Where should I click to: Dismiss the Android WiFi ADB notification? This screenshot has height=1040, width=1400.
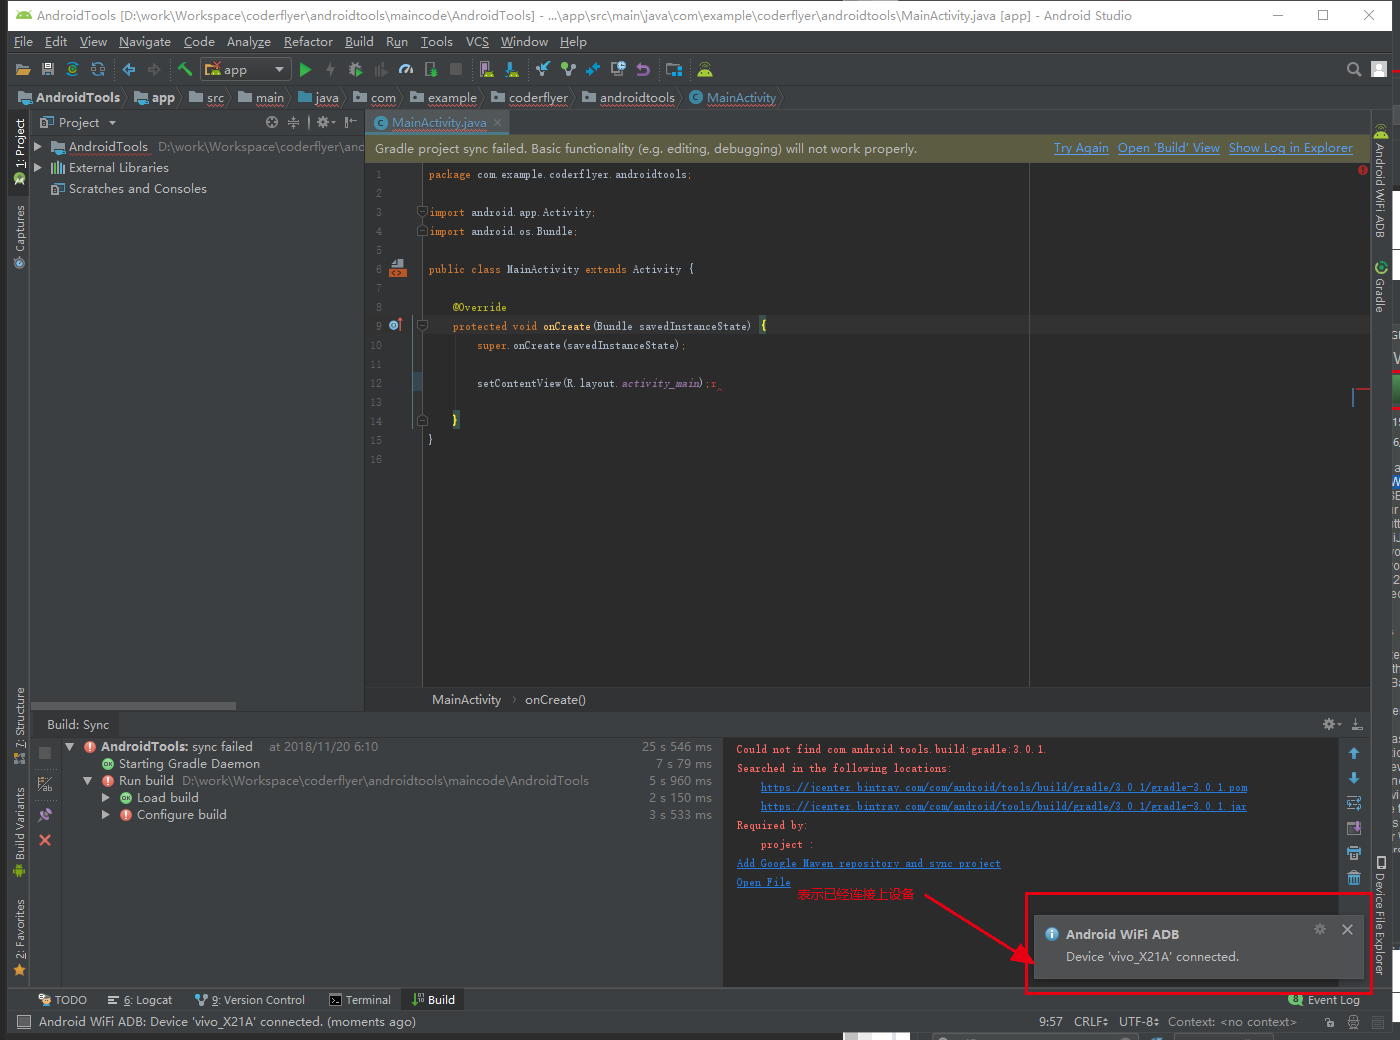click(x=1347, y=930)
